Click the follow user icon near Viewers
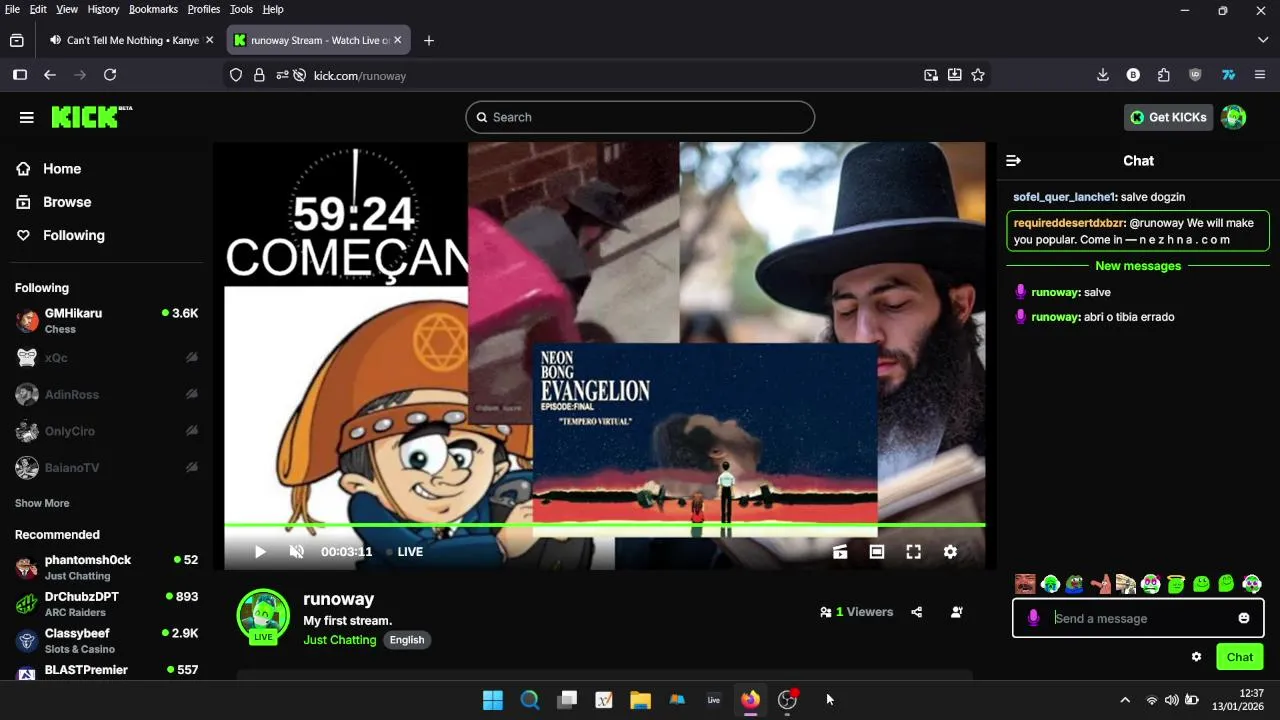The image size is (1280, 720). click(x=957, y=612)
